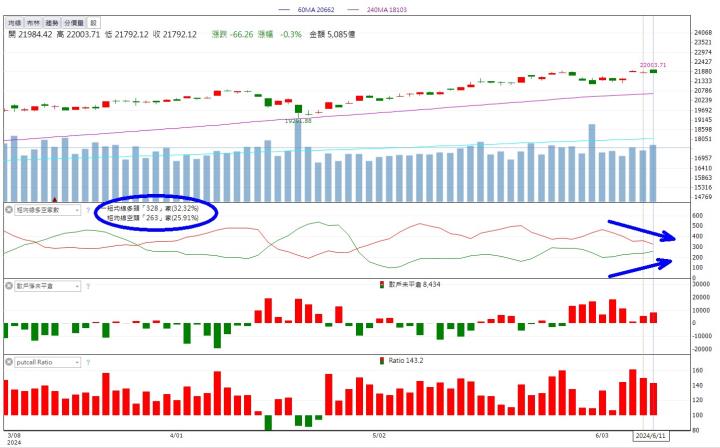Screen dimensions: 720x448
Task: Click the 60MA 20662 legend entry
Action: pyautogui.click(x=307, y=9)
